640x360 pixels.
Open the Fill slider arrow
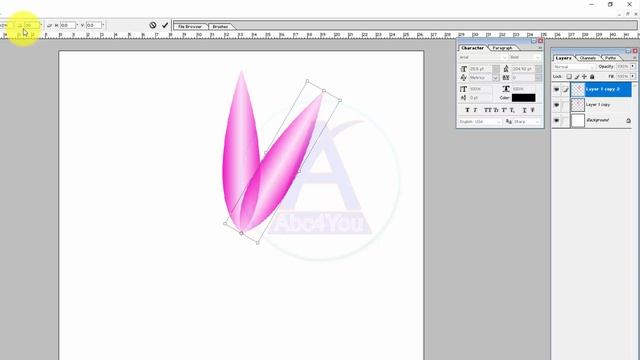[633, 76]
